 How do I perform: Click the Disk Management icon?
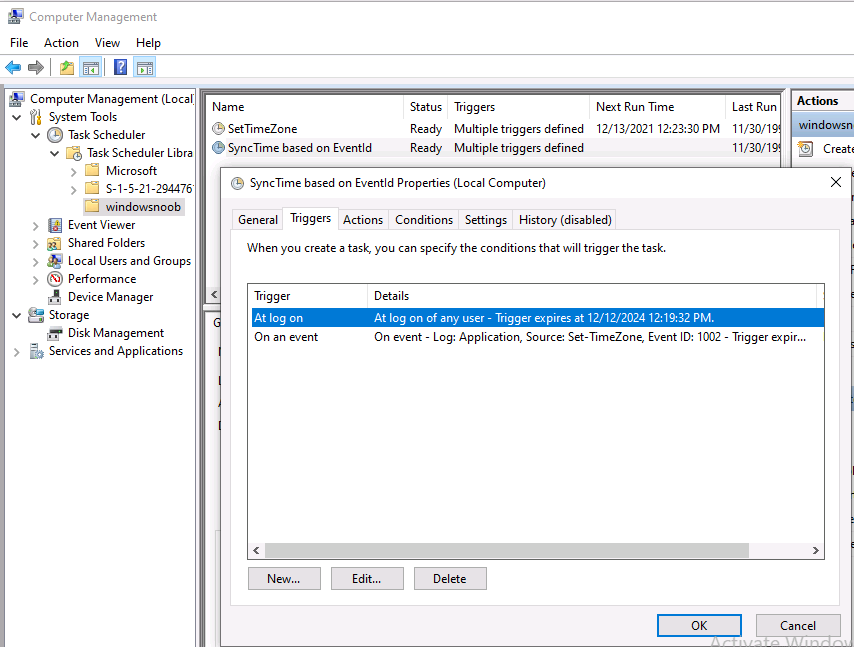54,333
